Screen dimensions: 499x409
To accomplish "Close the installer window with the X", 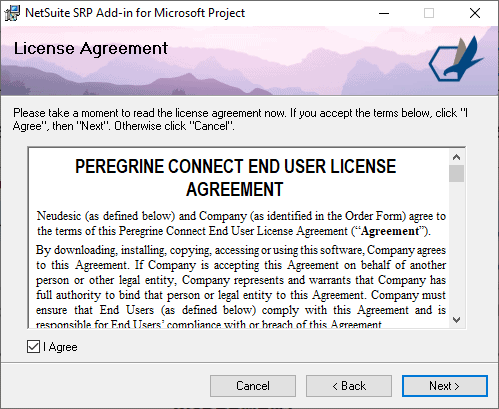I will pyautogui.click(x=475, y=13).
